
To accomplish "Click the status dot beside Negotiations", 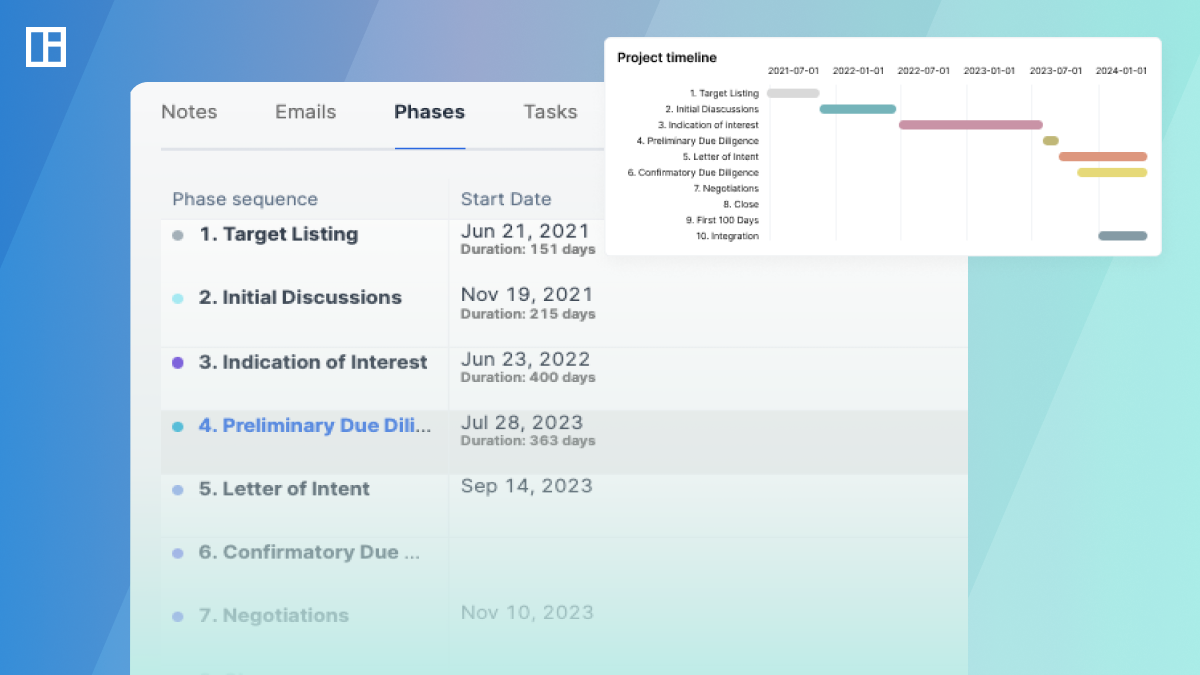I will pos(178,617).
